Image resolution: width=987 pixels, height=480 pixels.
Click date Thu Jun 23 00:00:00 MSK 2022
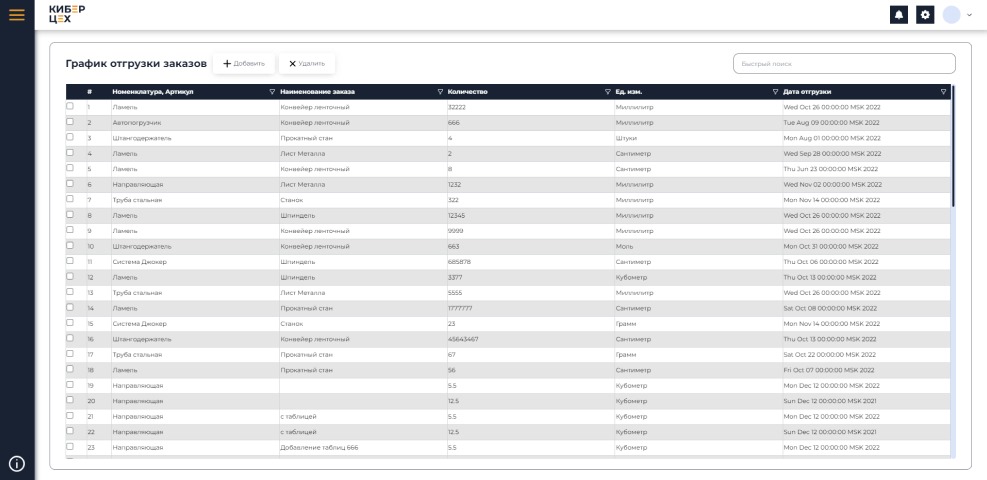866,169
